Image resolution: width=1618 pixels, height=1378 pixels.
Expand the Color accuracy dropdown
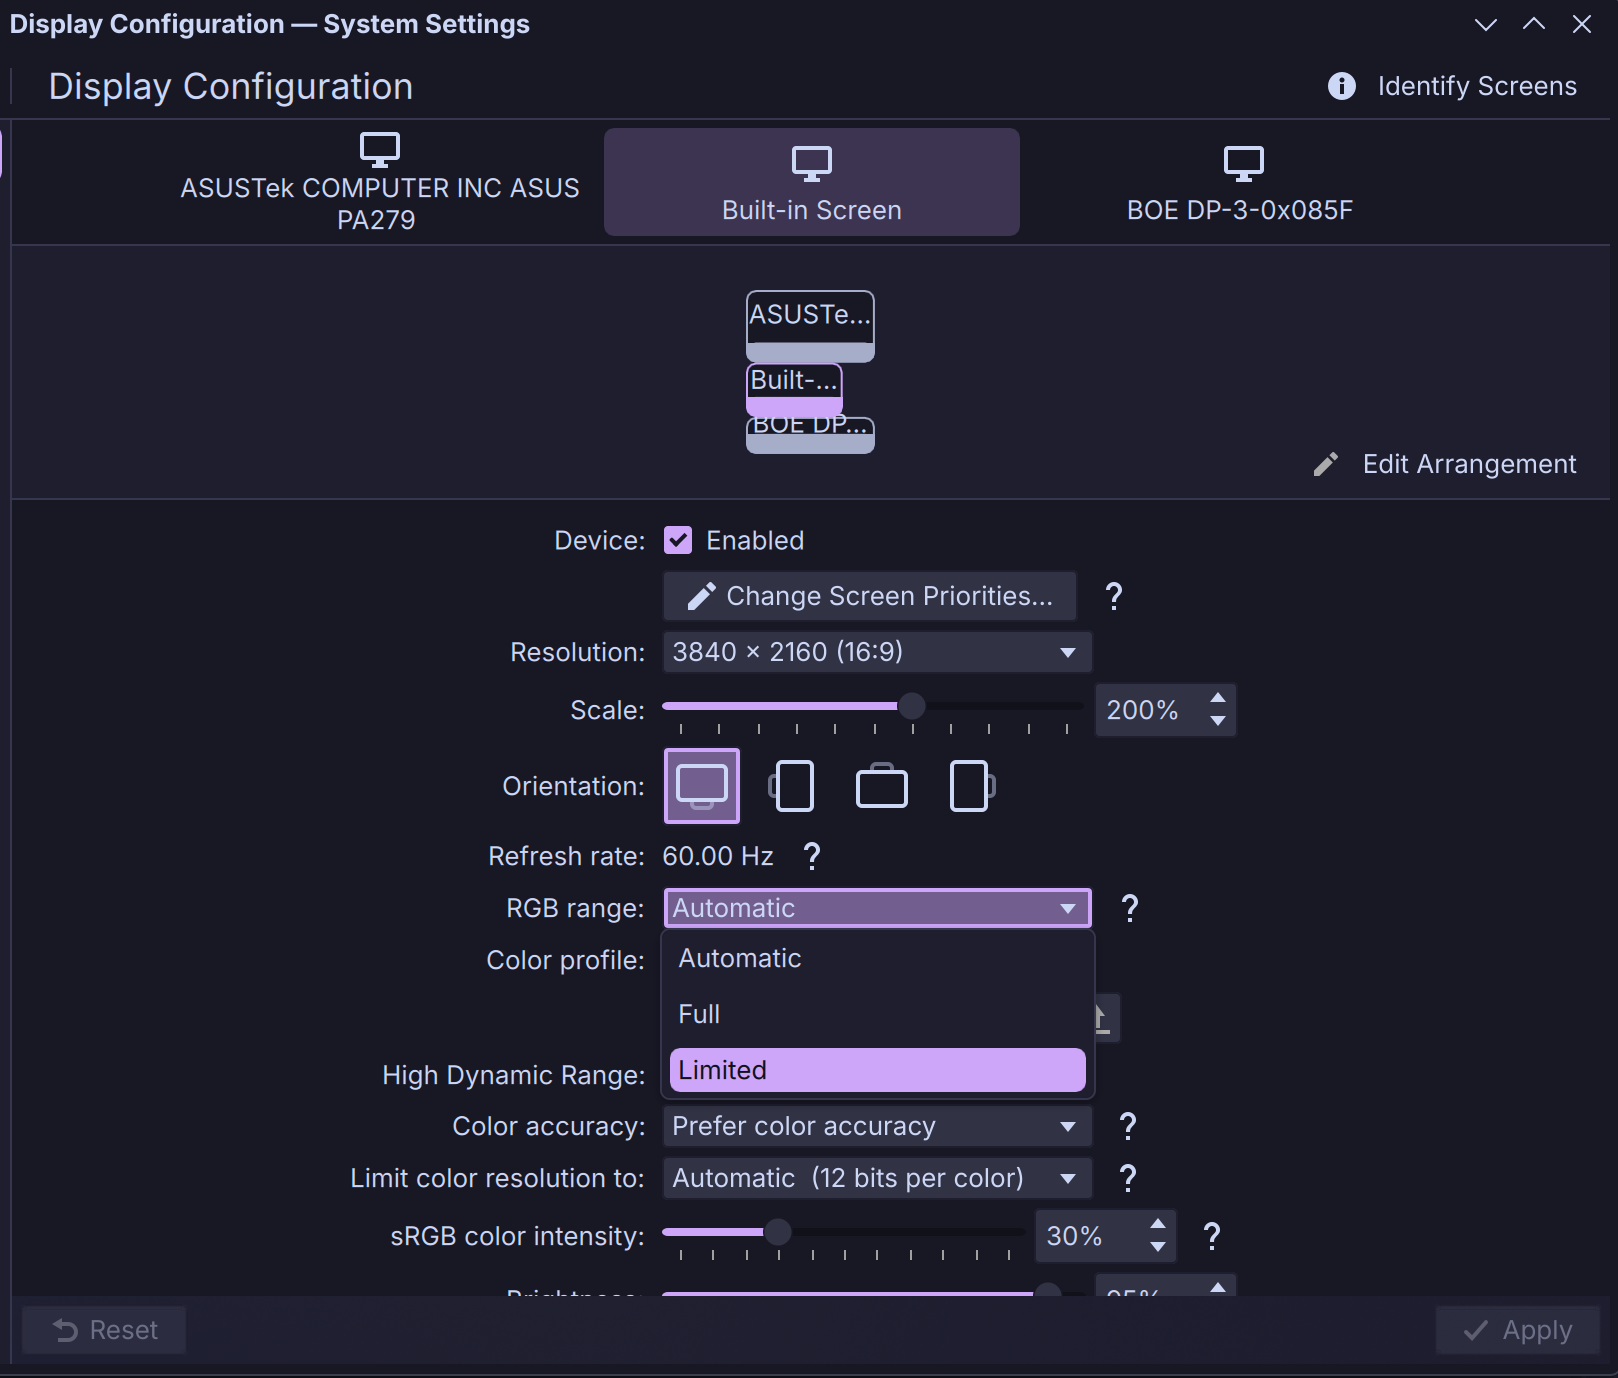tap(877, 1126)
